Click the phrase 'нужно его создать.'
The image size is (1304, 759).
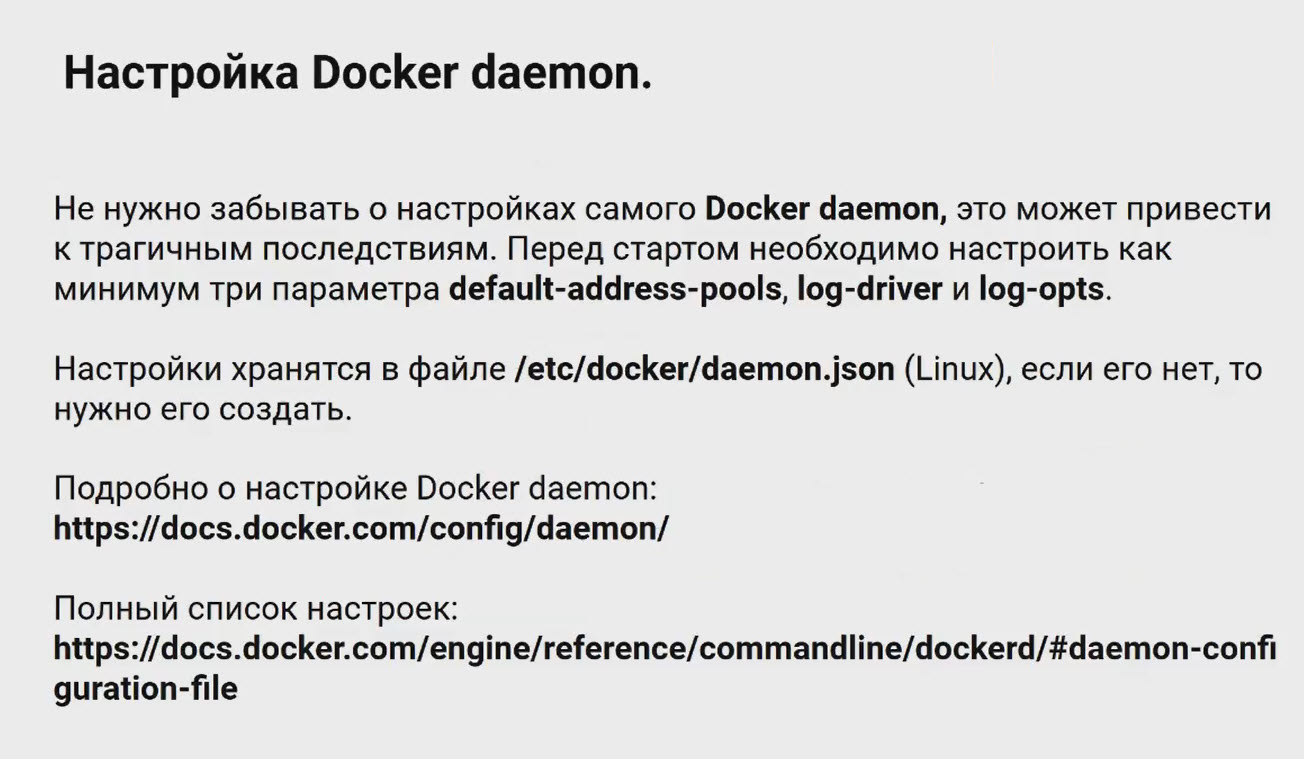pyautogui.click(x=203, y=409)
